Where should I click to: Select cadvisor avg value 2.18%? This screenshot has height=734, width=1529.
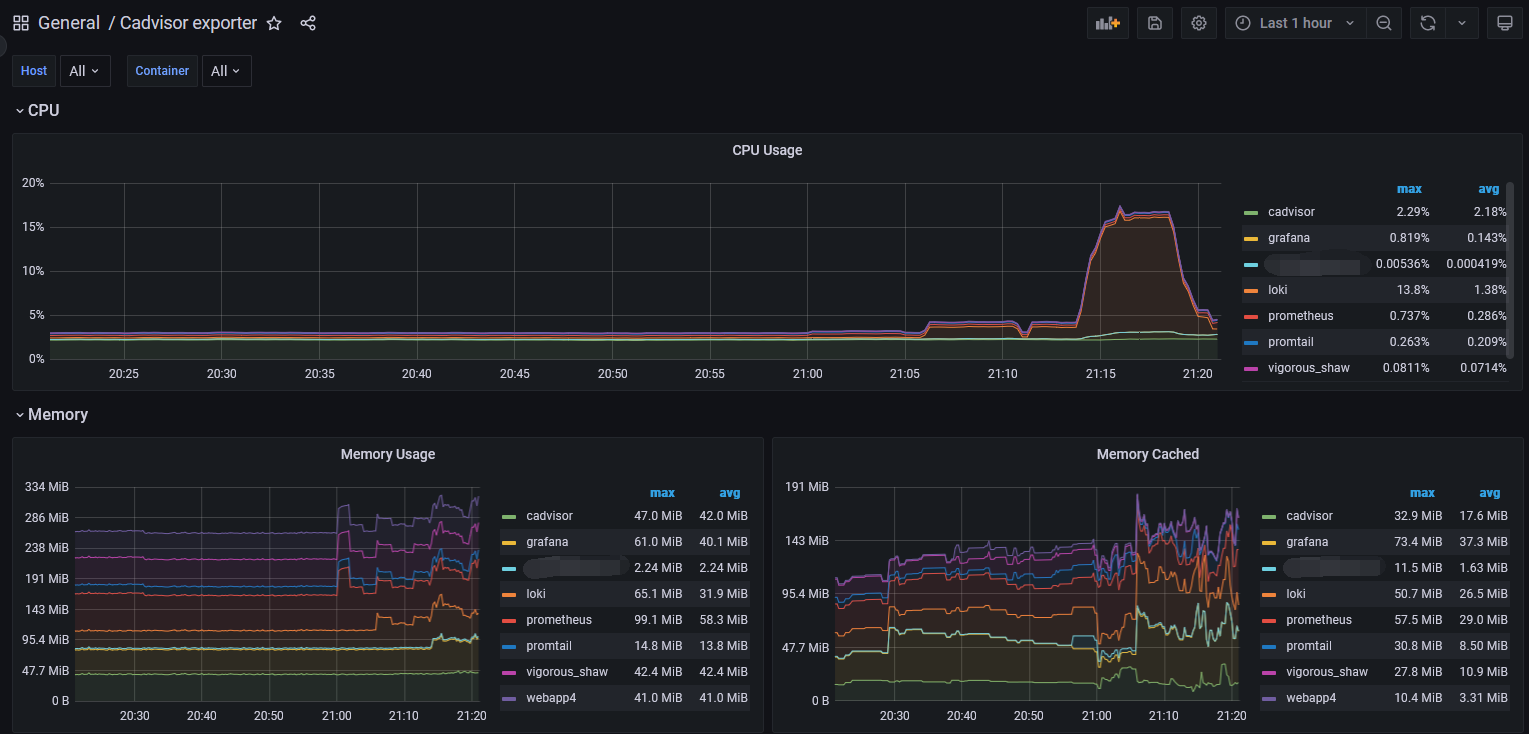(1488, 212)
